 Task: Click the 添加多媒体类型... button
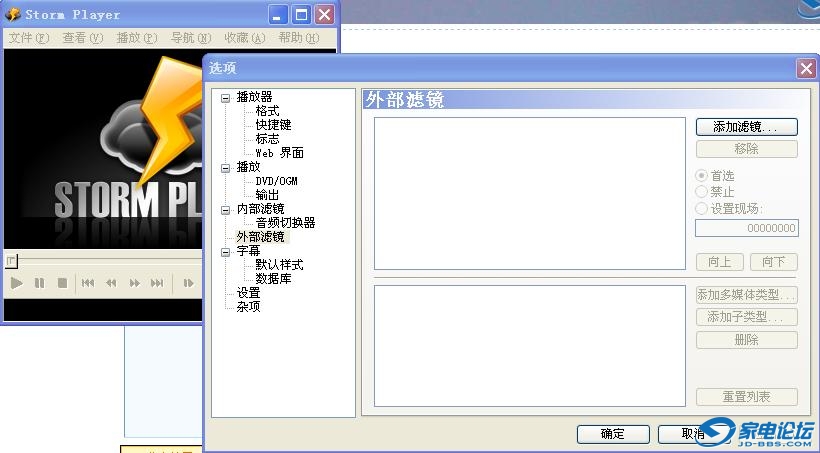point(747,295)
